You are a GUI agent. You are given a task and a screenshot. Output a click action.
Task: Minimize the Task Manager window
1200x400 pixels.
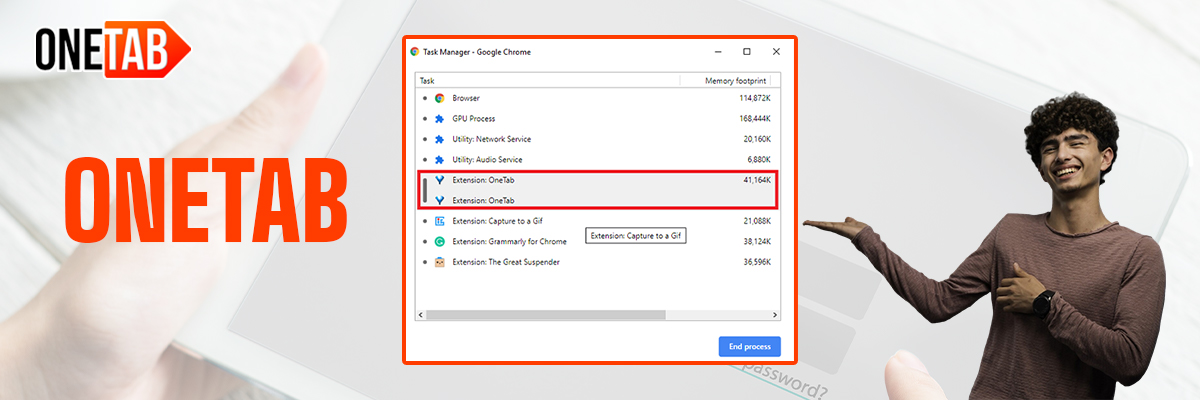click(718, 51)
